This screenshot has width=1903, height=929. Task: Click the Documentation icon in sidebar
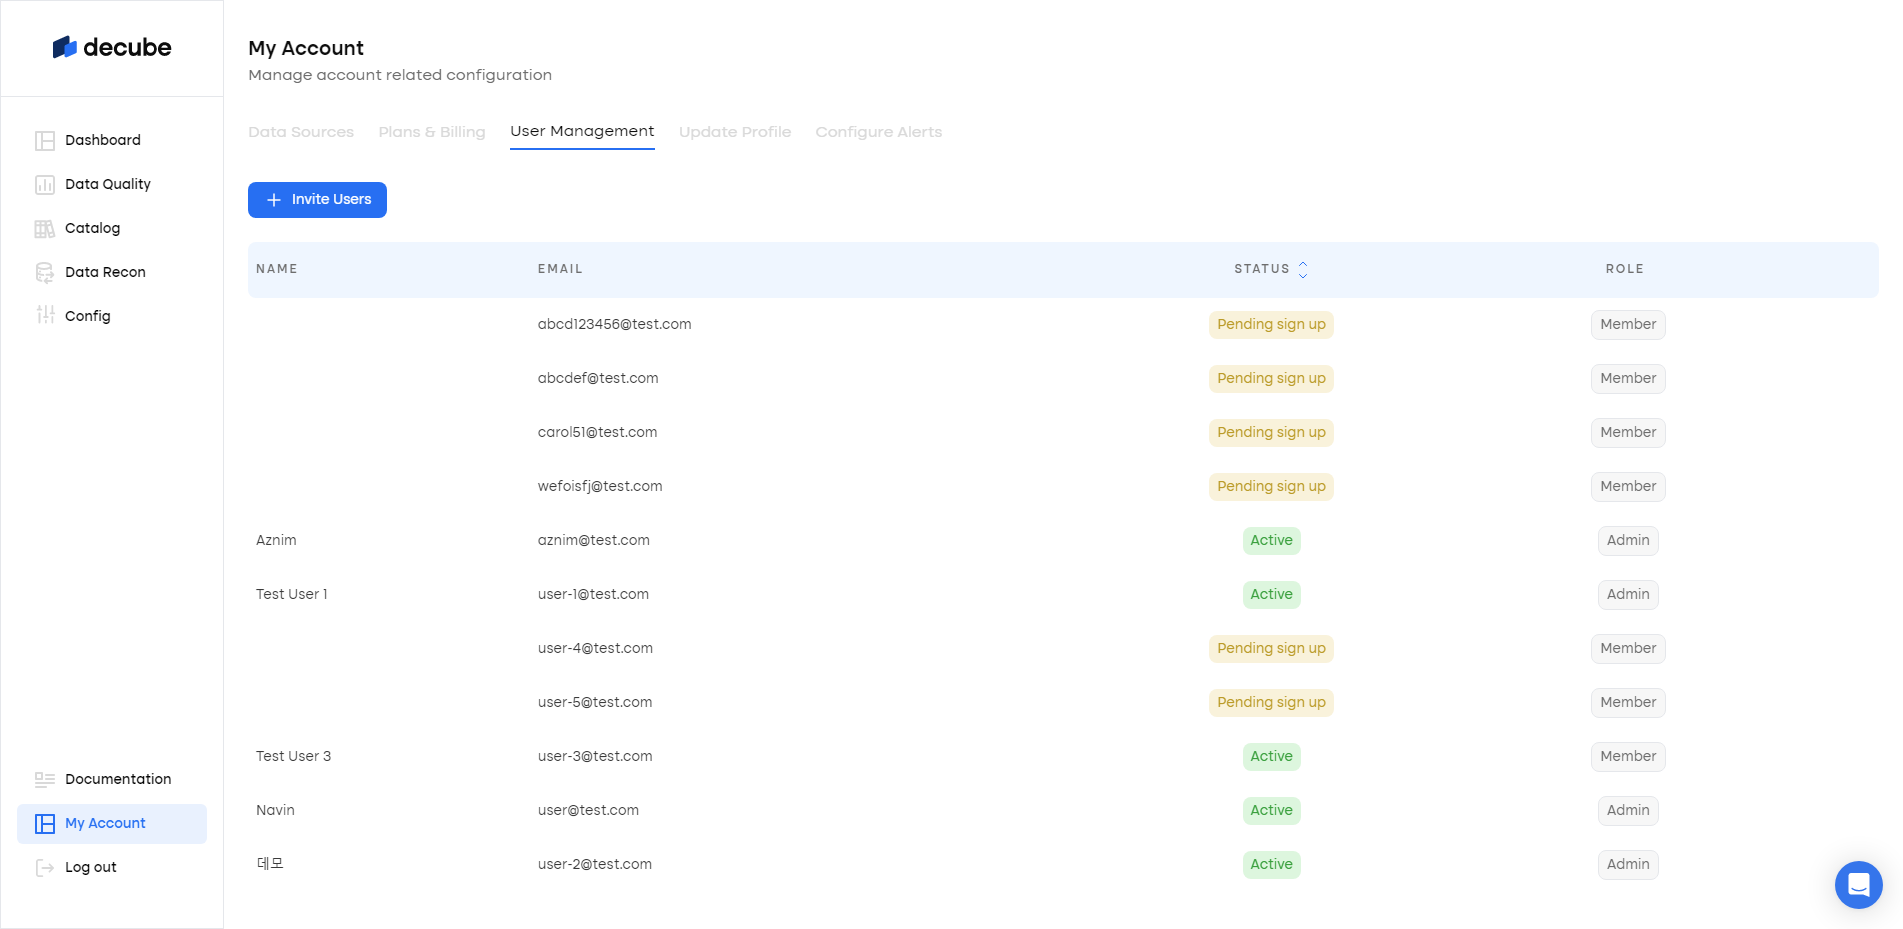[45, 780]
